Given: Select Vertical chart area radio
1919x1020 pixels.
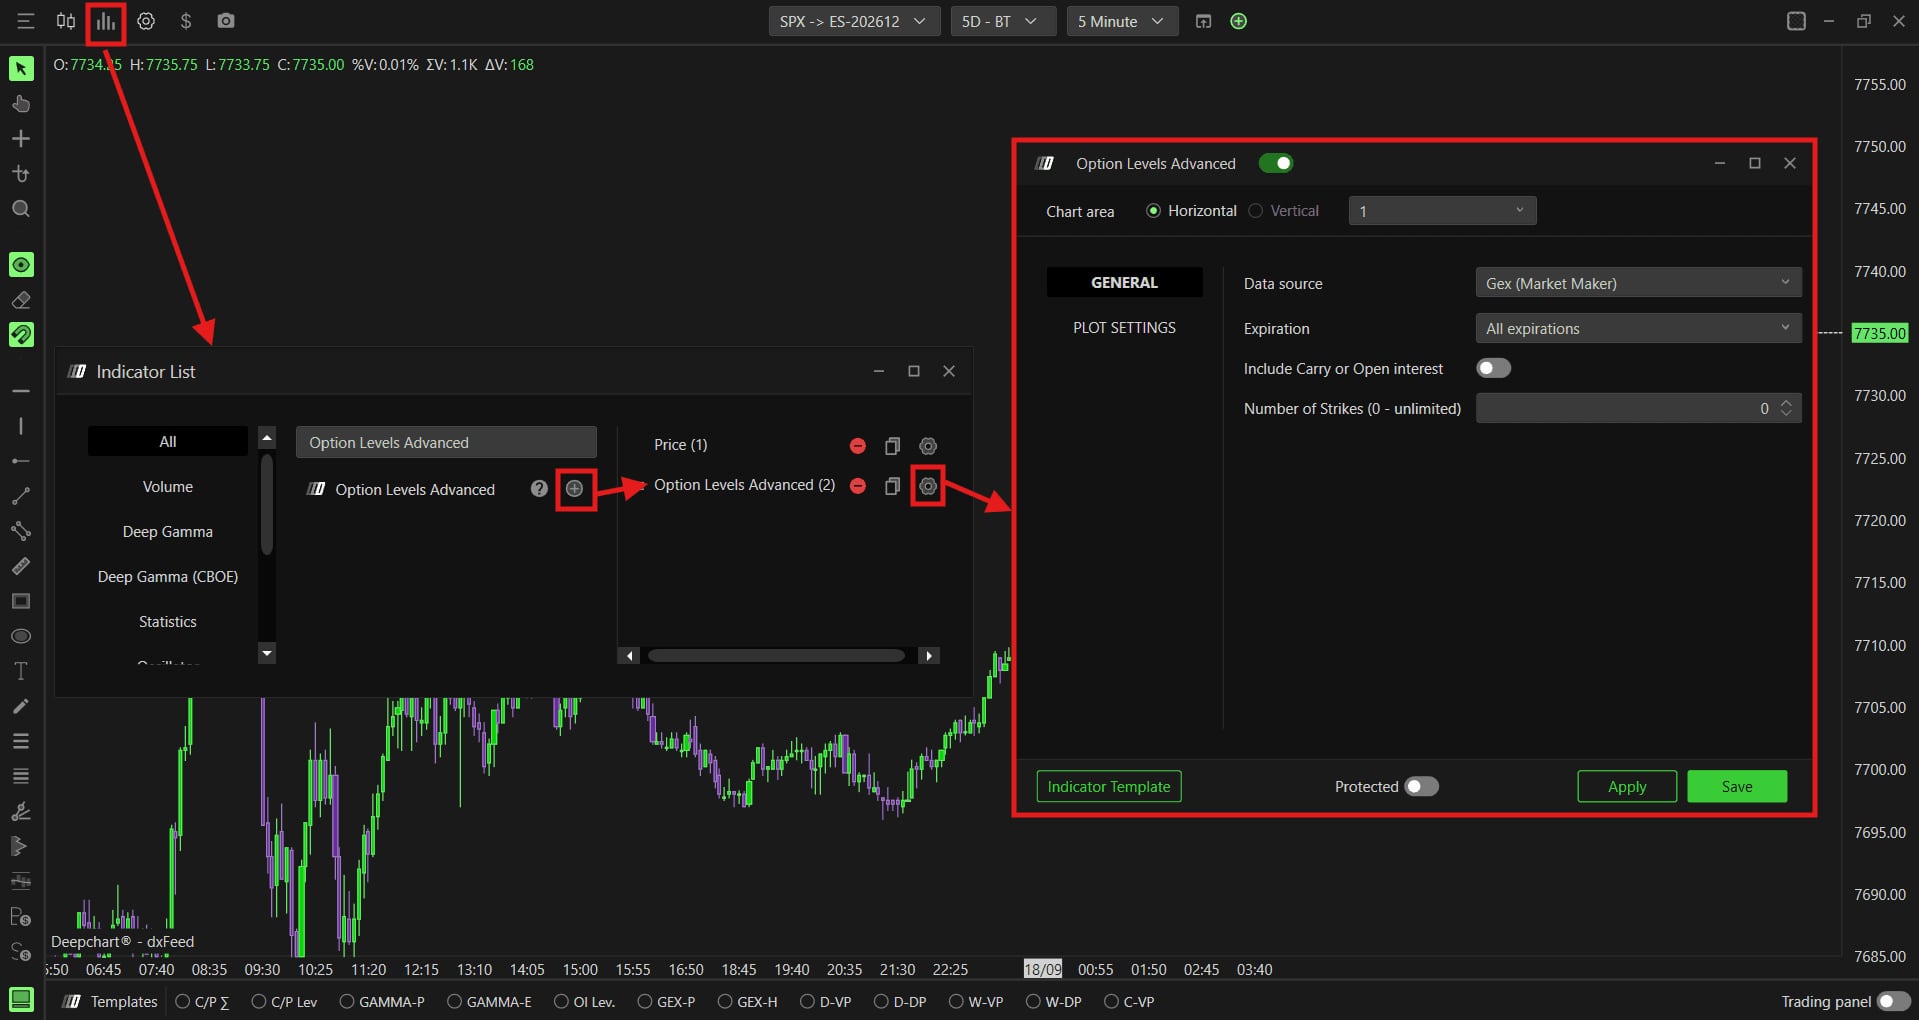Looking at the screenshot, I should [x=1256, y=211].
